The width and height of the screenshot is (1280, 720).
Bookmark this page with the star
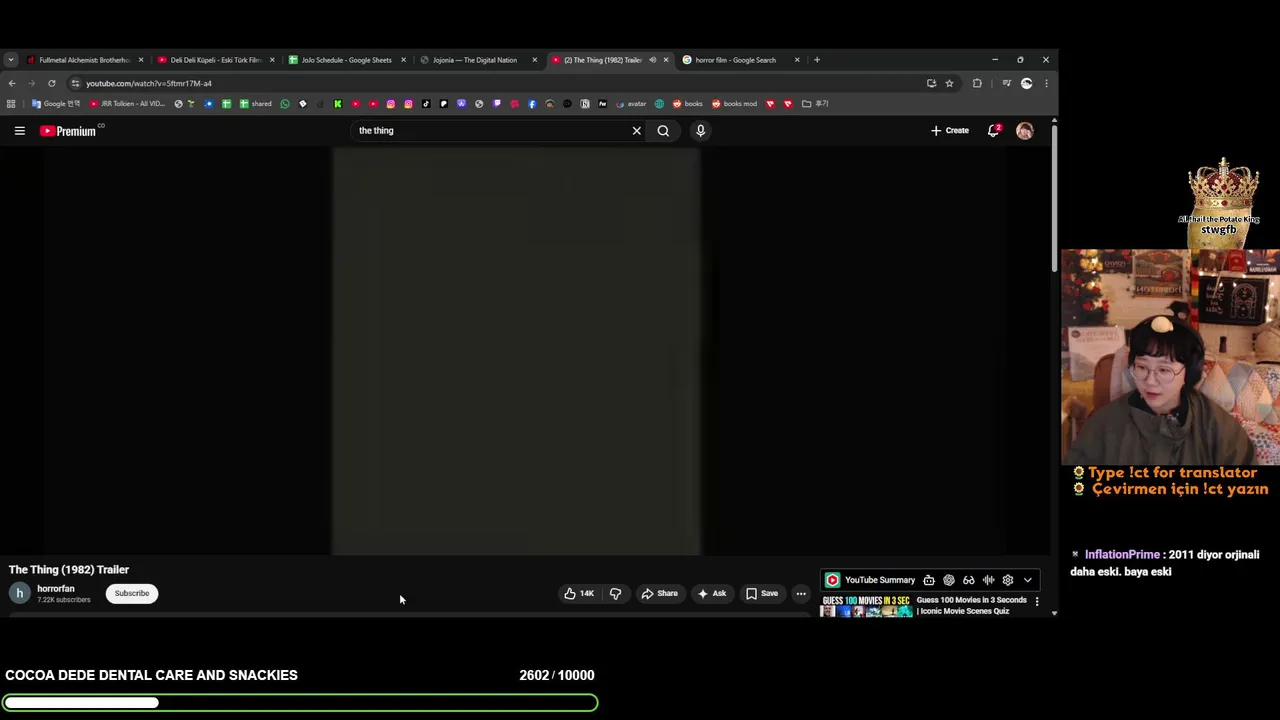coord(950,84)
